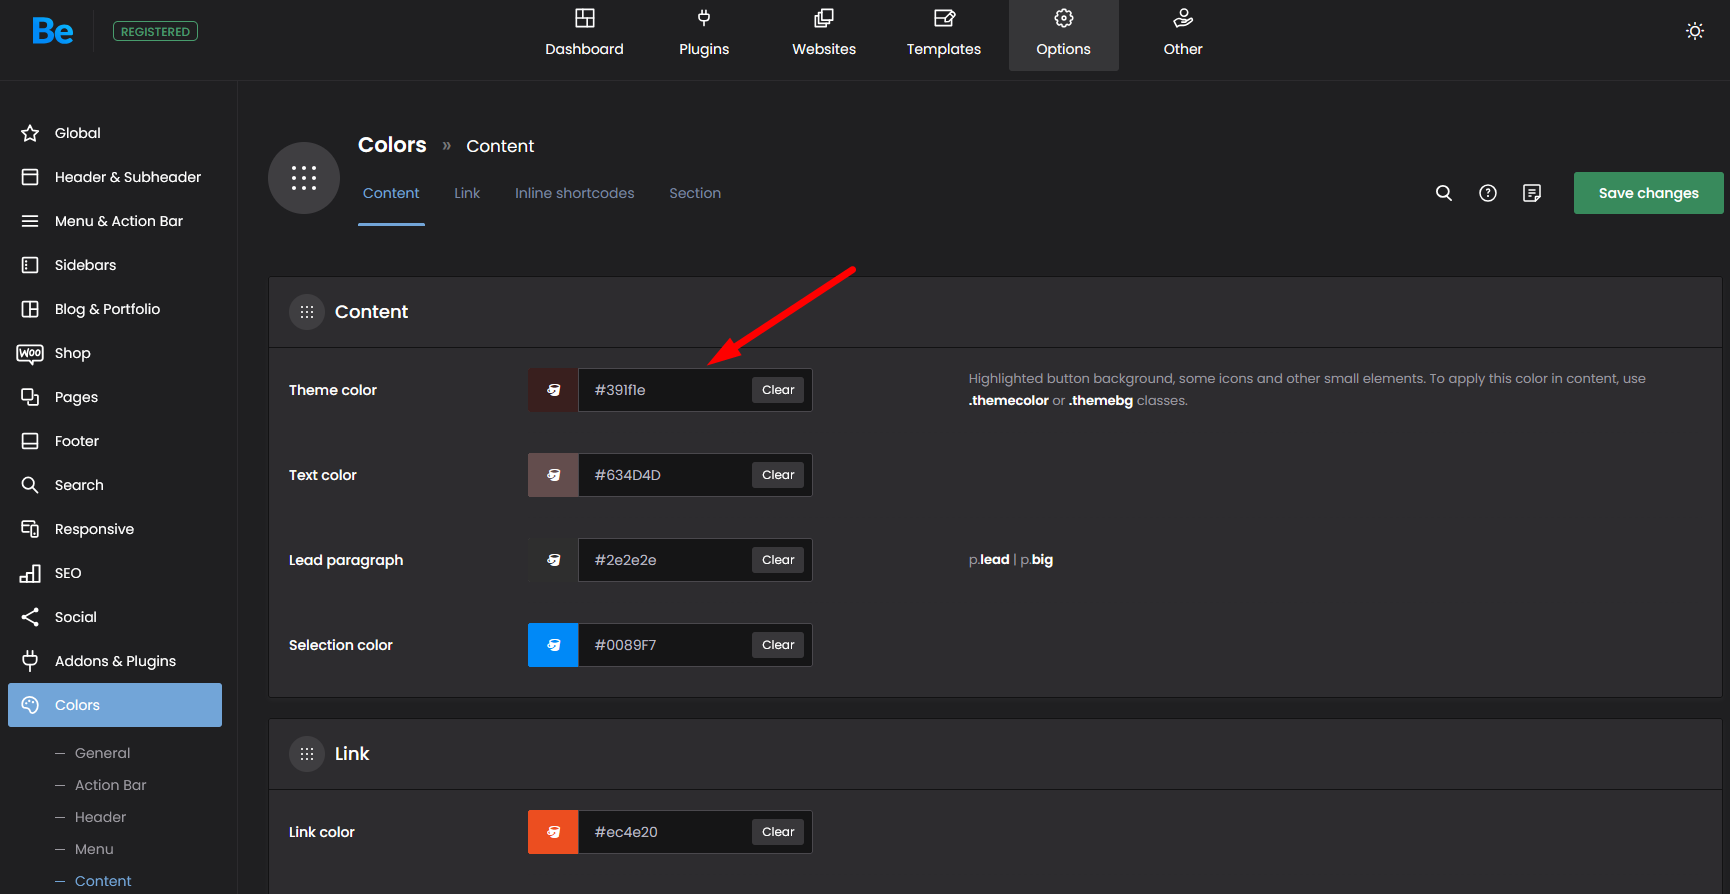
Task: Click the Pages icon in sidebar
Action: coord(30,397)
